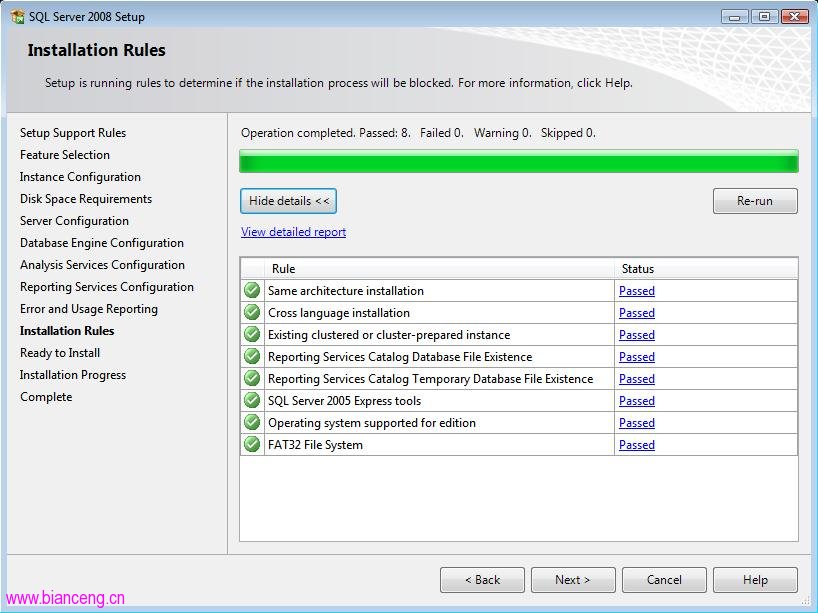Select Complete step in sidebar
This screenshot has height=613, width=818.
click(46, 397)
